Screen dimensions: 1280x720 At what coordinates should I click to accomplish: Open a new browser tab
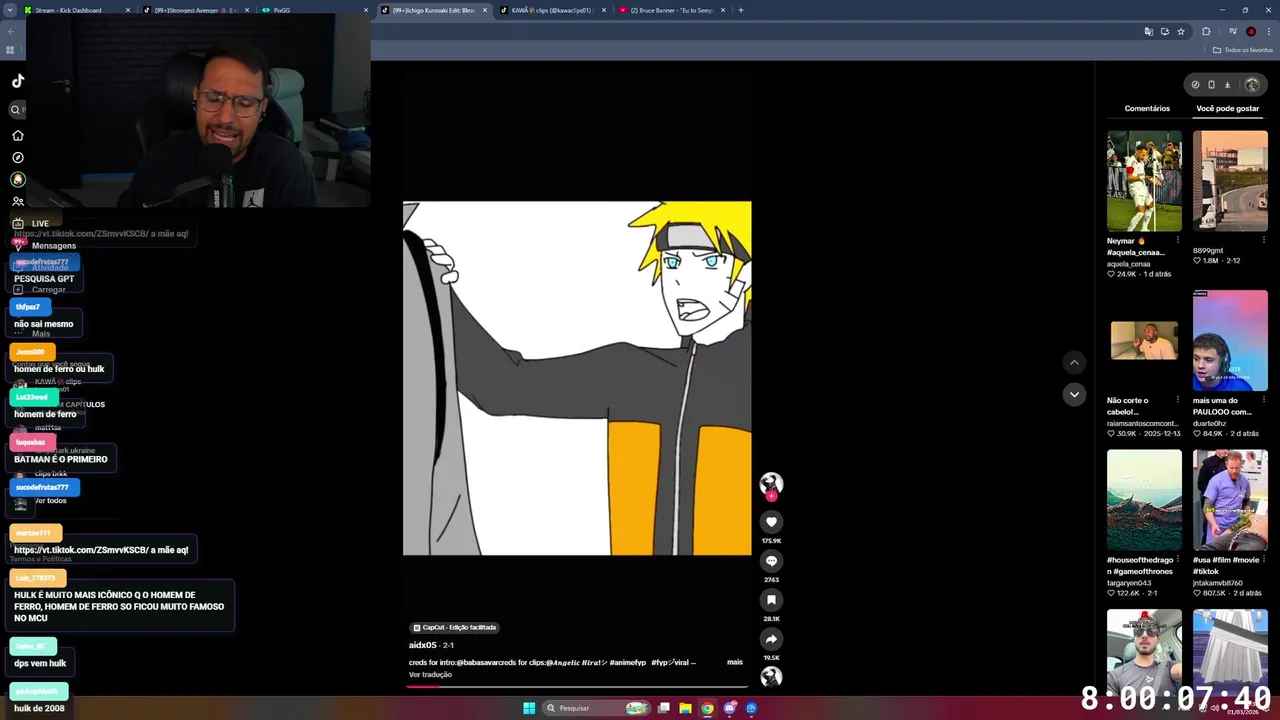click(x=740, y=10)
